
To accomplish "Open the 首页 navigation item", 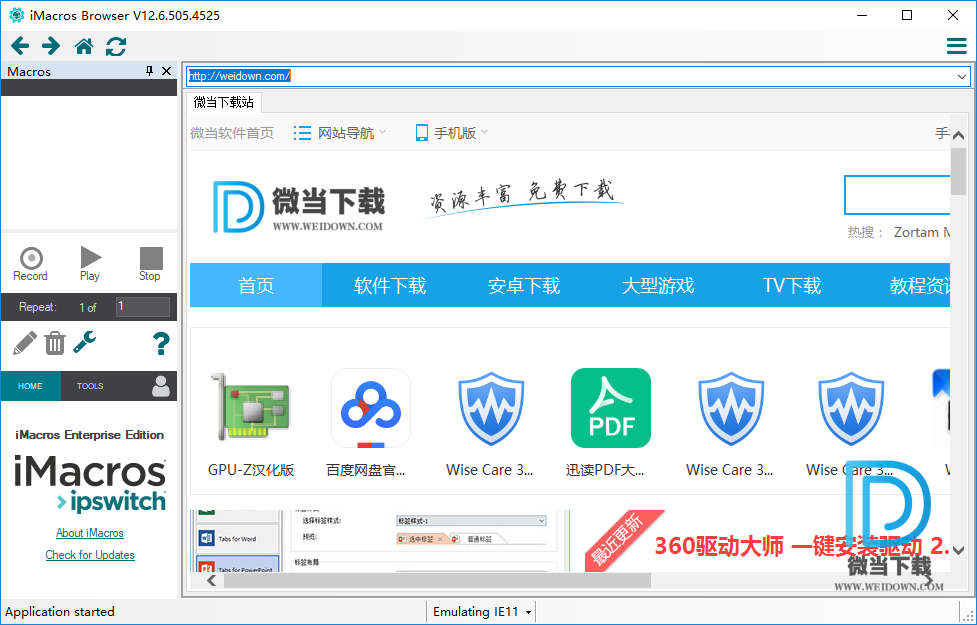I will click(x=256, y=285).
